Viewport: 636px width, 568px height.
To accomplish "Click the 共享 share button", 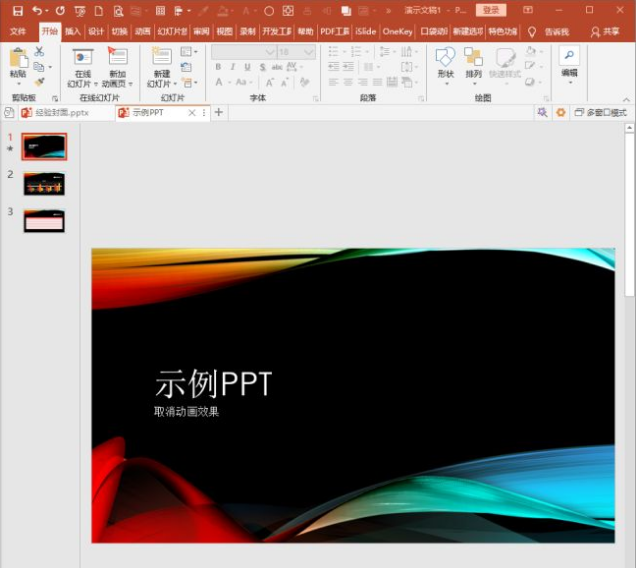I will [605, 31].
